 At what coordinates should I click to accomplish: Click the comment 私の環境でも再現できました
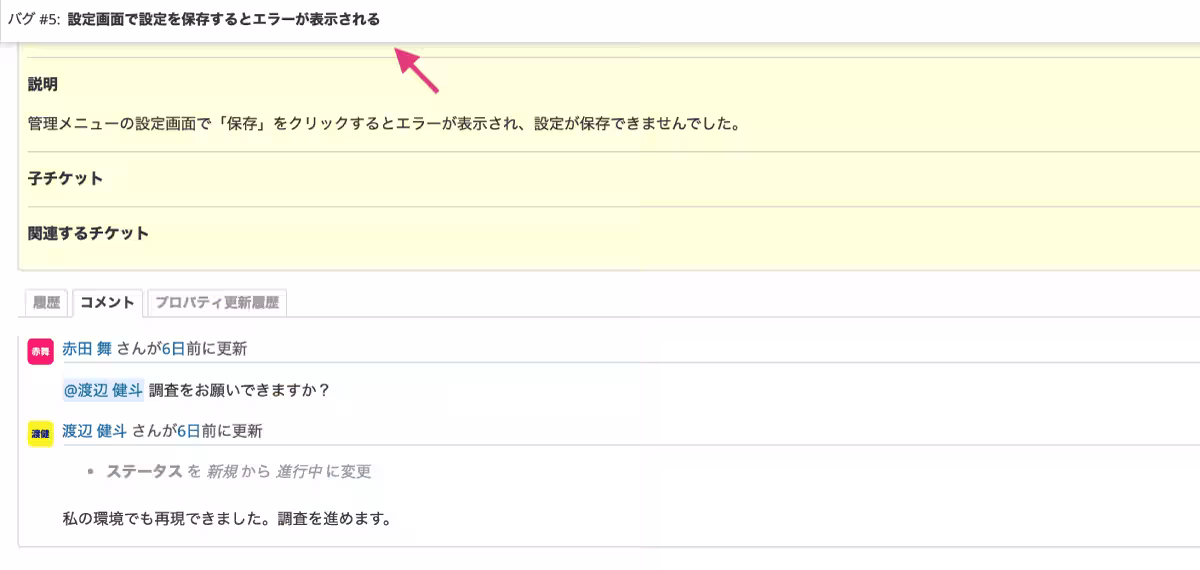(x=225, y=519)
